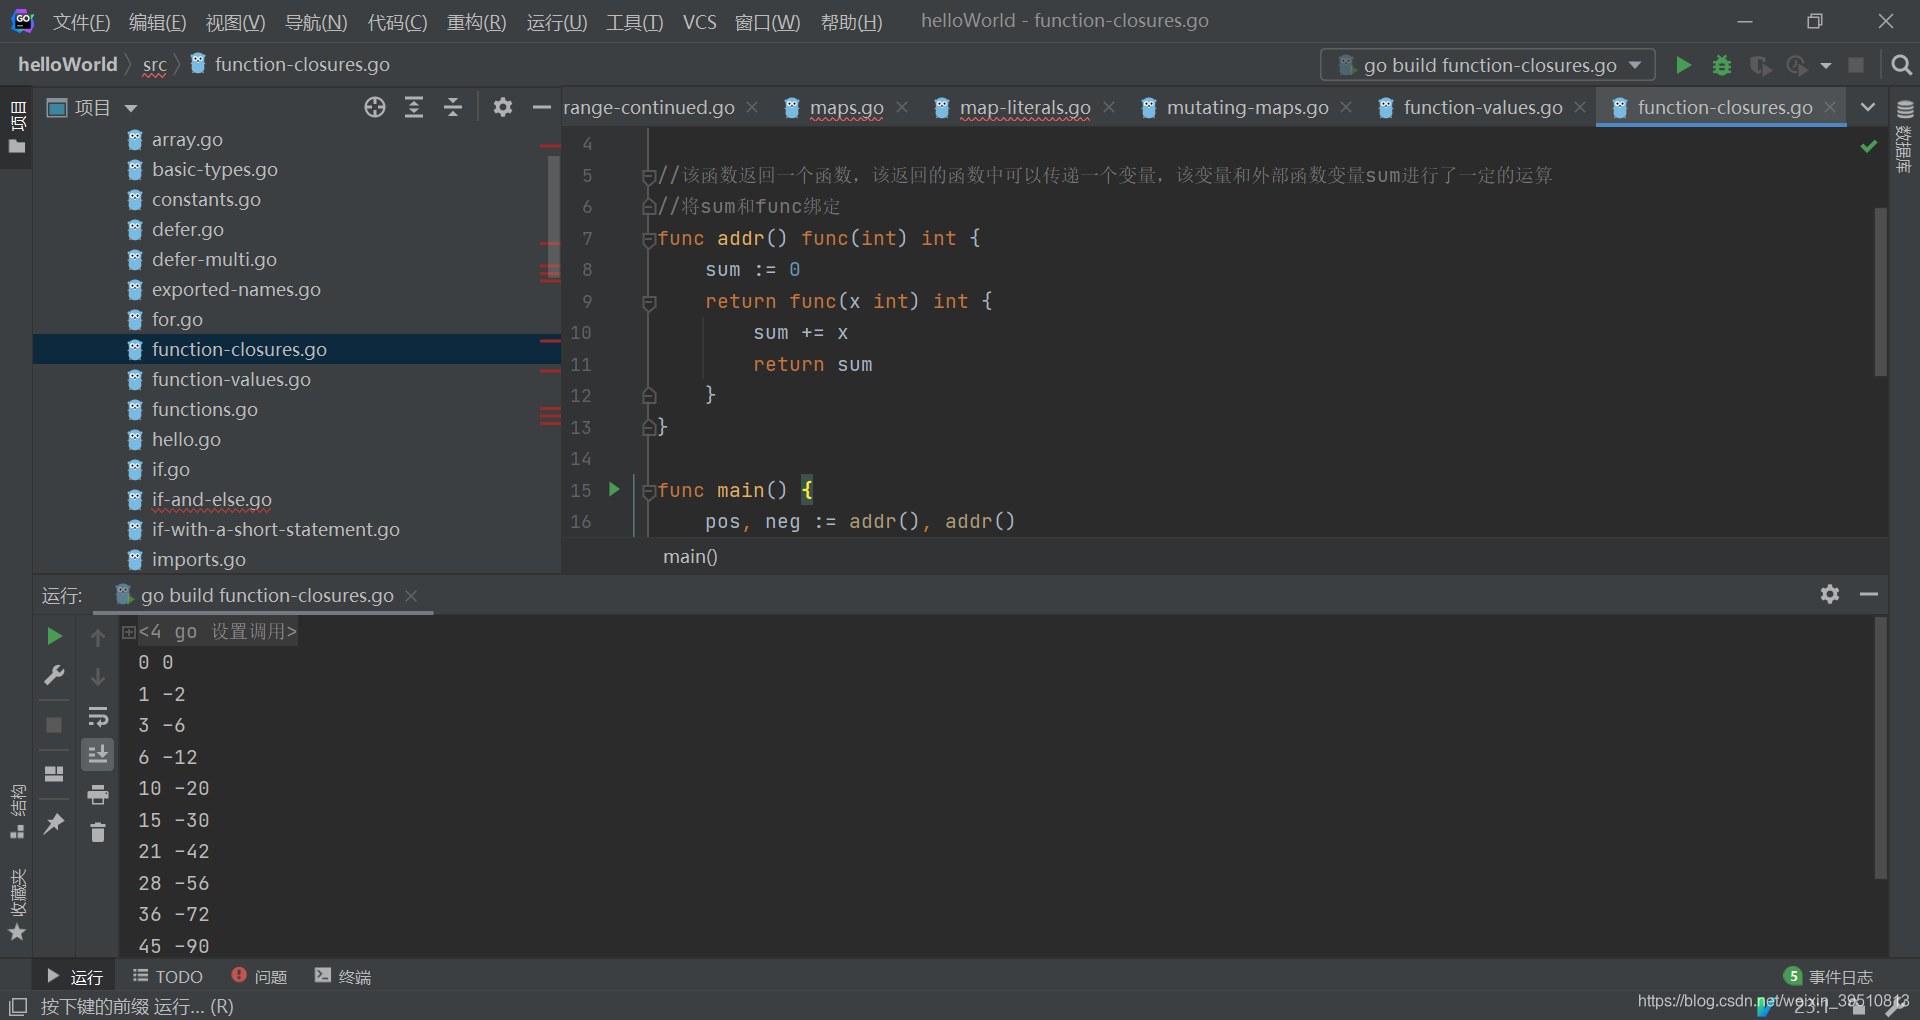Select imports.go in project tree
1920x1020 pixels.
198,559
